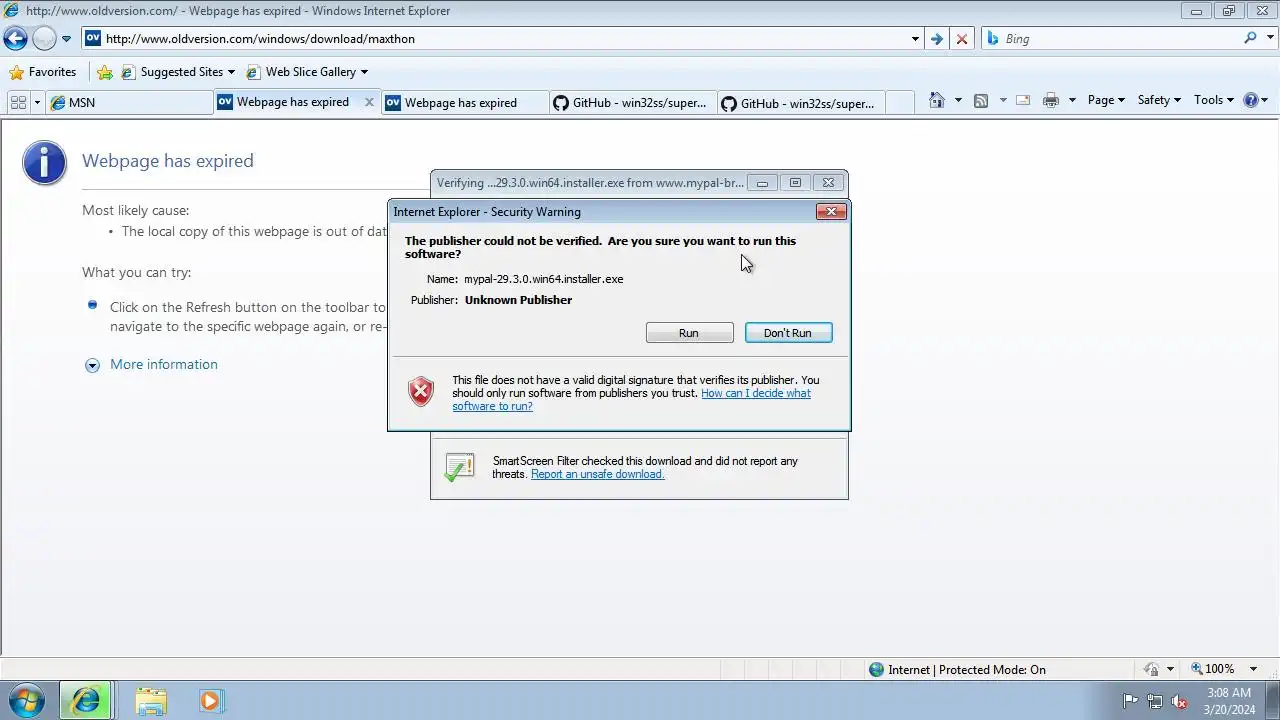Switch to first GitHub win32ss tab
Screen dimensions: 1280x720
point(632,102)
